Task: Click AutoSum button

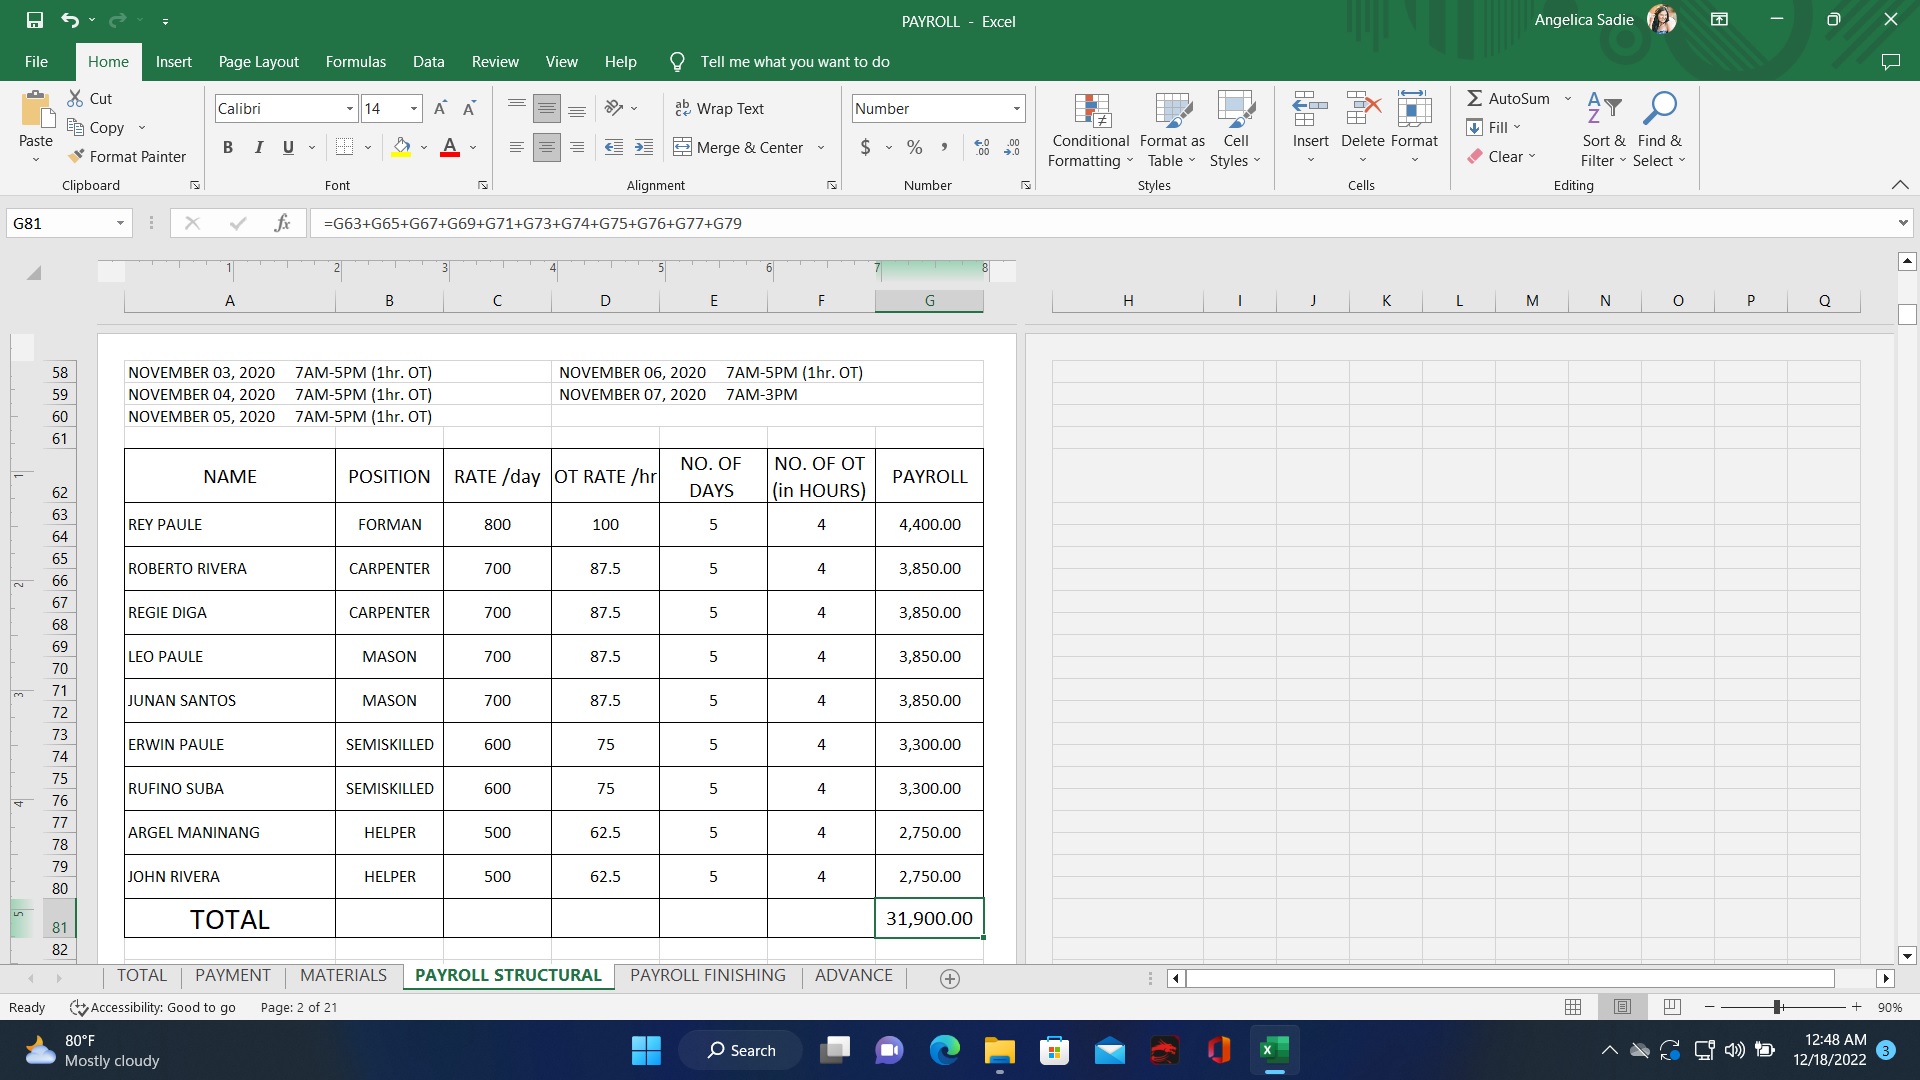Action: pos(1508,98)
